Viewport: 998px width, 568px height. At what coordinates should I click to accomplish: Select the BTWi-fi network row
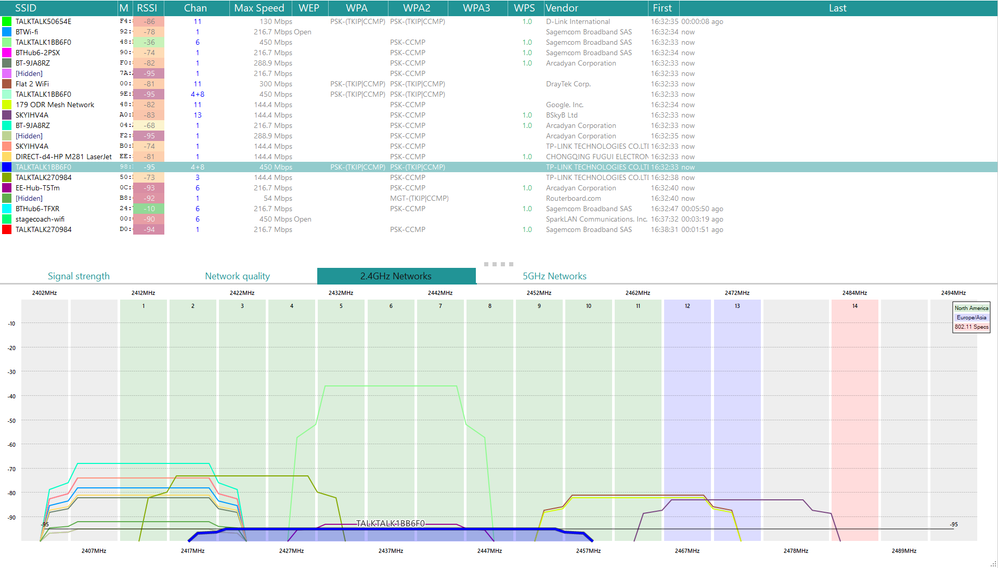pos(499,32)
